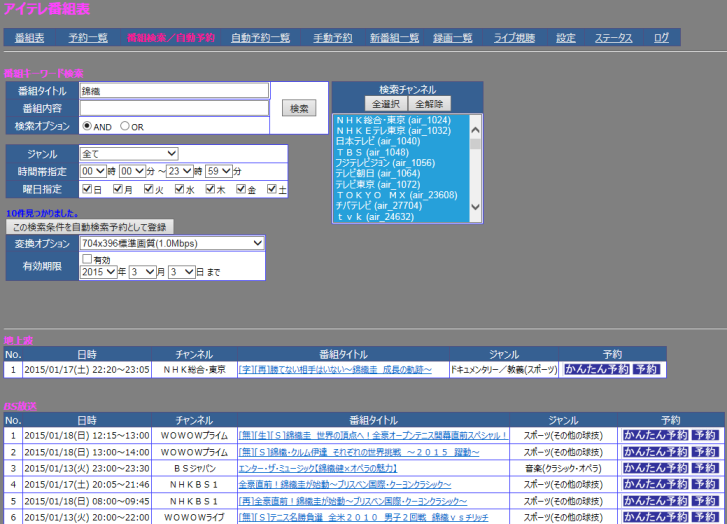Click かんたん予約 for BSジャパン 23:00 program
This screenshot has height=524, width=727.
point(655,468)
